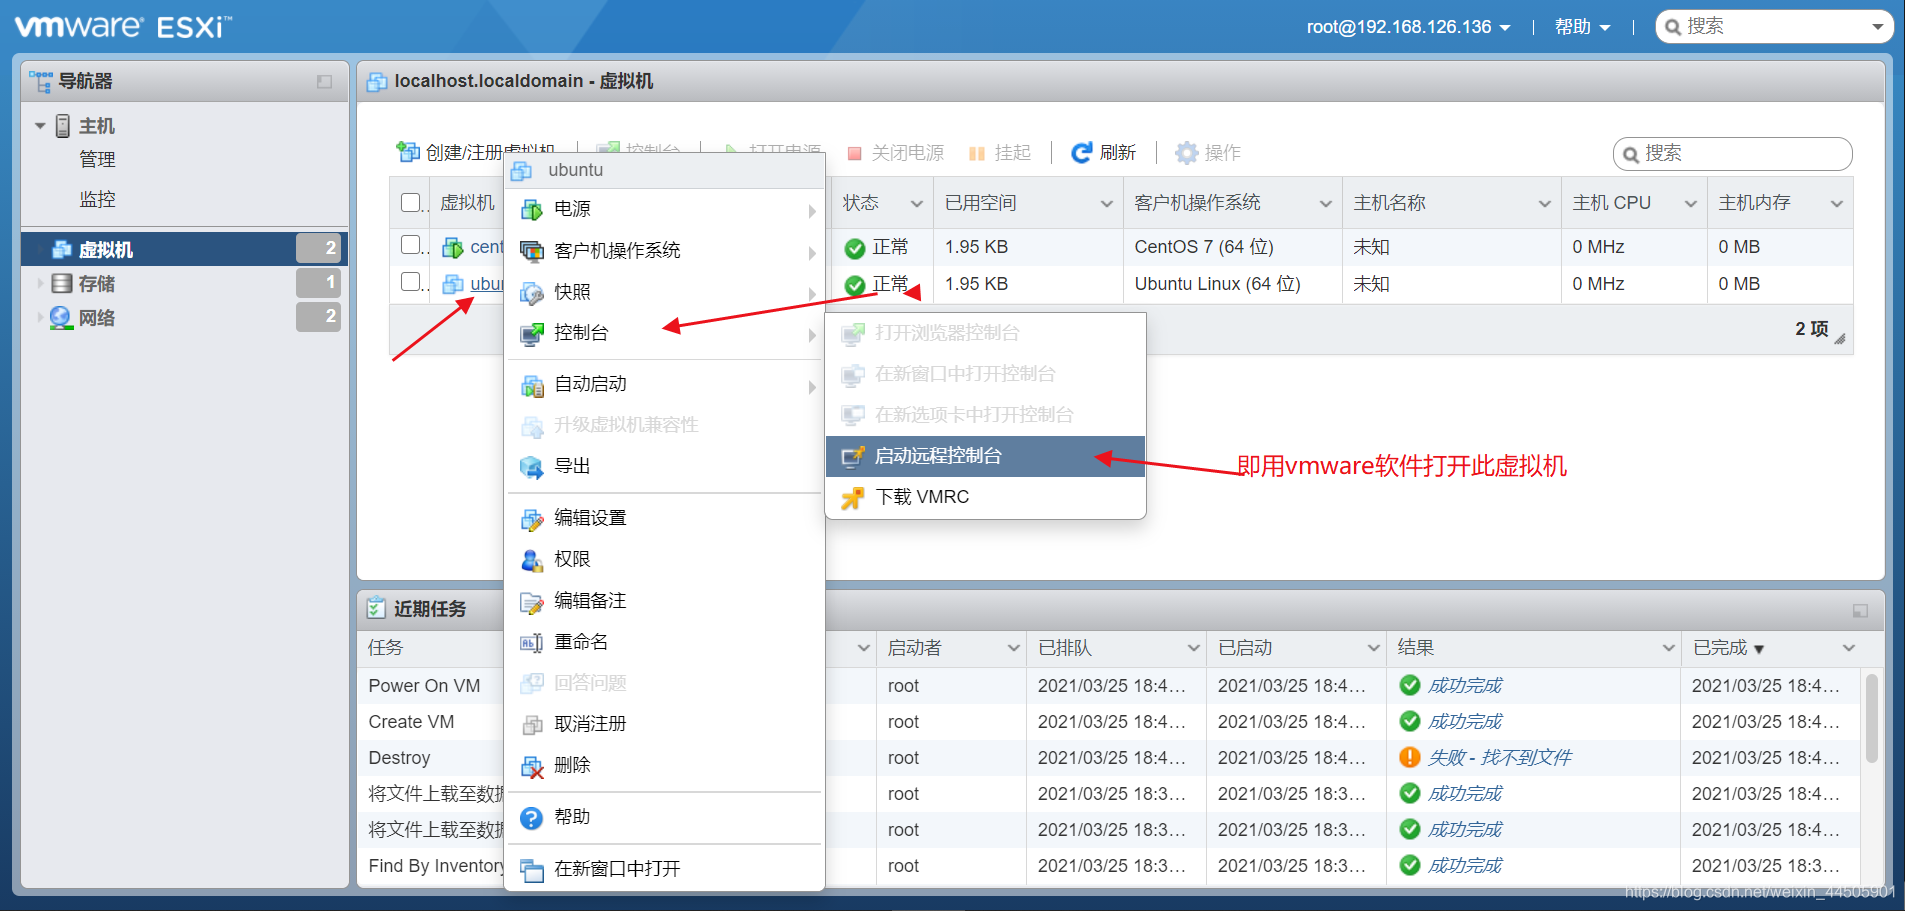
Task: Click the Refresh toolbar icon
Action: tap(1081, 153)
